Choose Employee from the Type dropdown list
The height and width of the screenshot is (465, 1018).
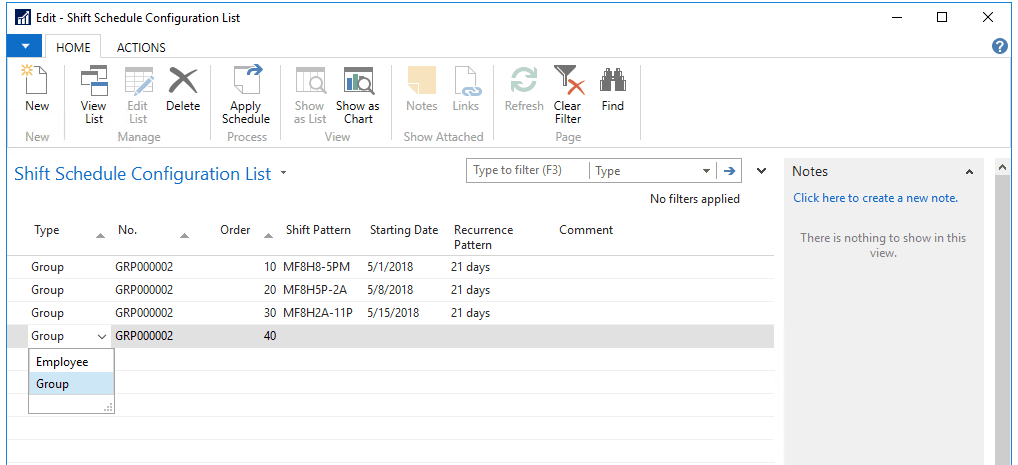(x=62, y=362)
